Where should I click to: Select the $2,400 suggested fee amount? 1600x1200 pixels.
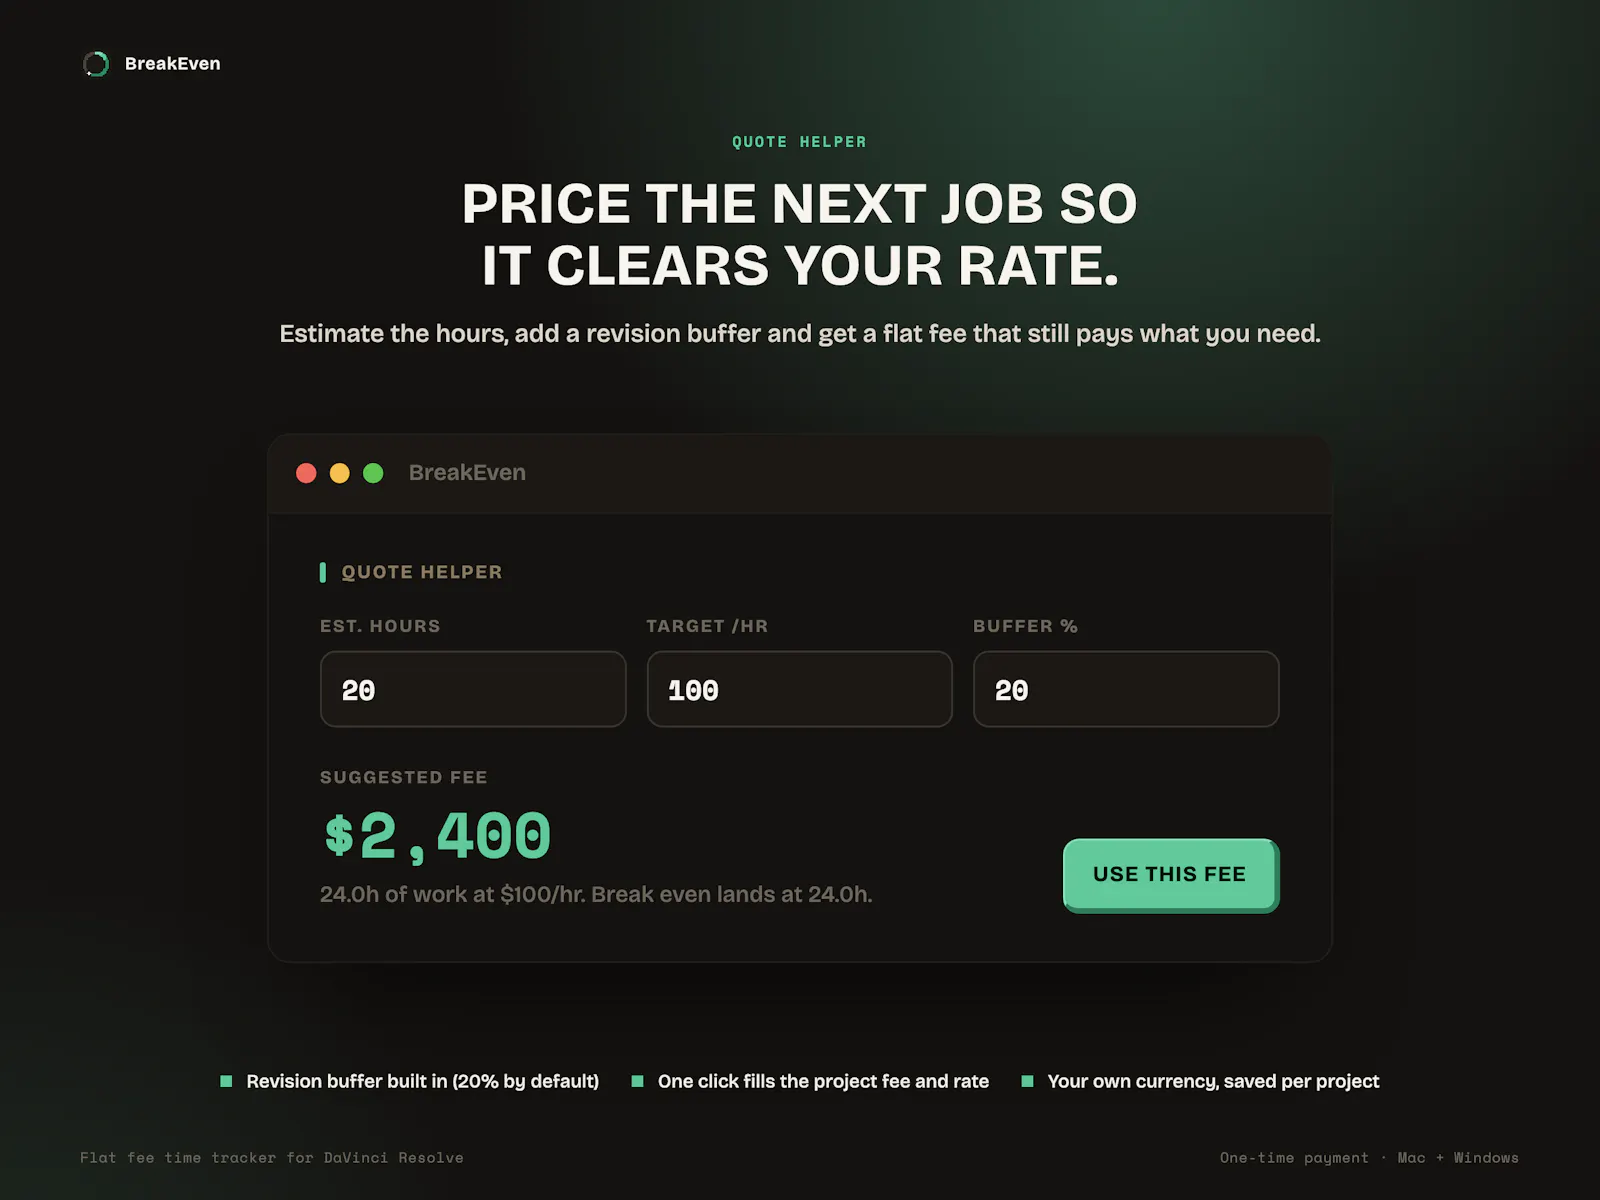[437, 836]
